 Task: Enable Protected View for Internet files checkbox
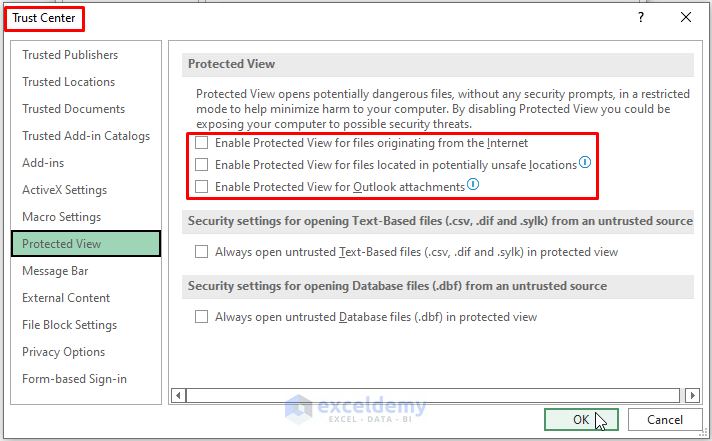202,143
